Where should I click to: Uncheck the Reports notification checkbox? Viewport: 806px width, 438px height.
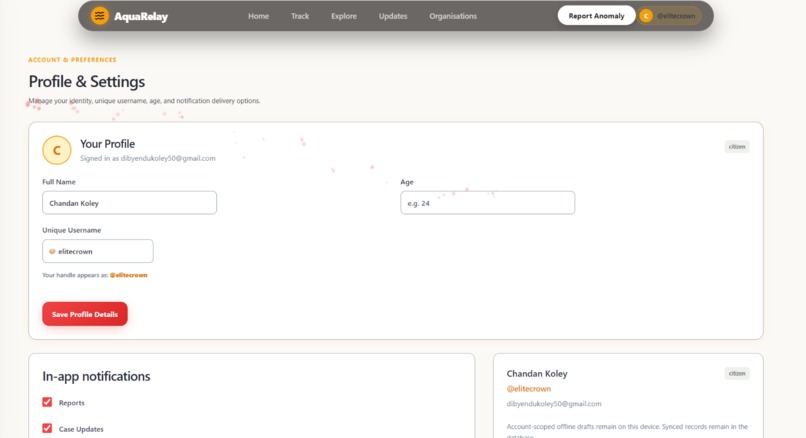pos(47,402)
